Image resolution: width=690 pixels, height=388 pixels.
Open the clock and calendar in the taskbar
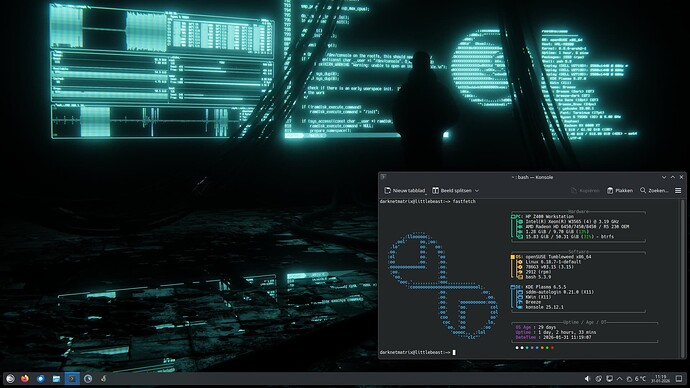661,379
